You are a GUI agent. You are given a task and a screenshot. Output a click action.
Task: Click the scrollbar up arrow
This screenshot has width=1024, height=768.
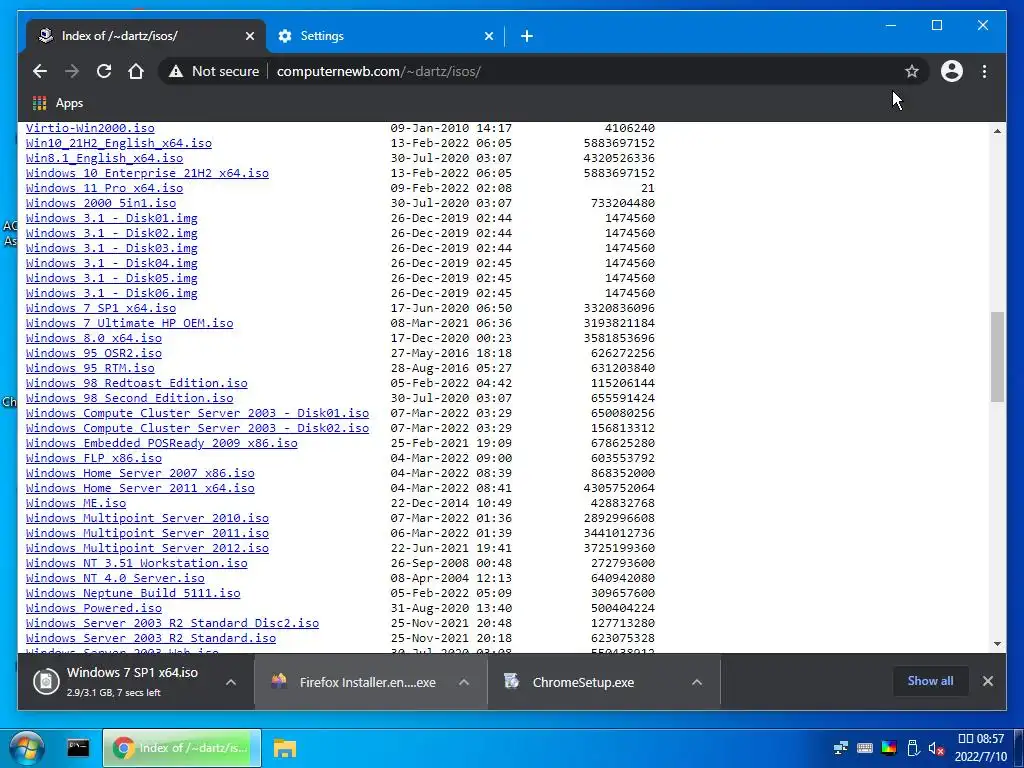click(997, 131)
